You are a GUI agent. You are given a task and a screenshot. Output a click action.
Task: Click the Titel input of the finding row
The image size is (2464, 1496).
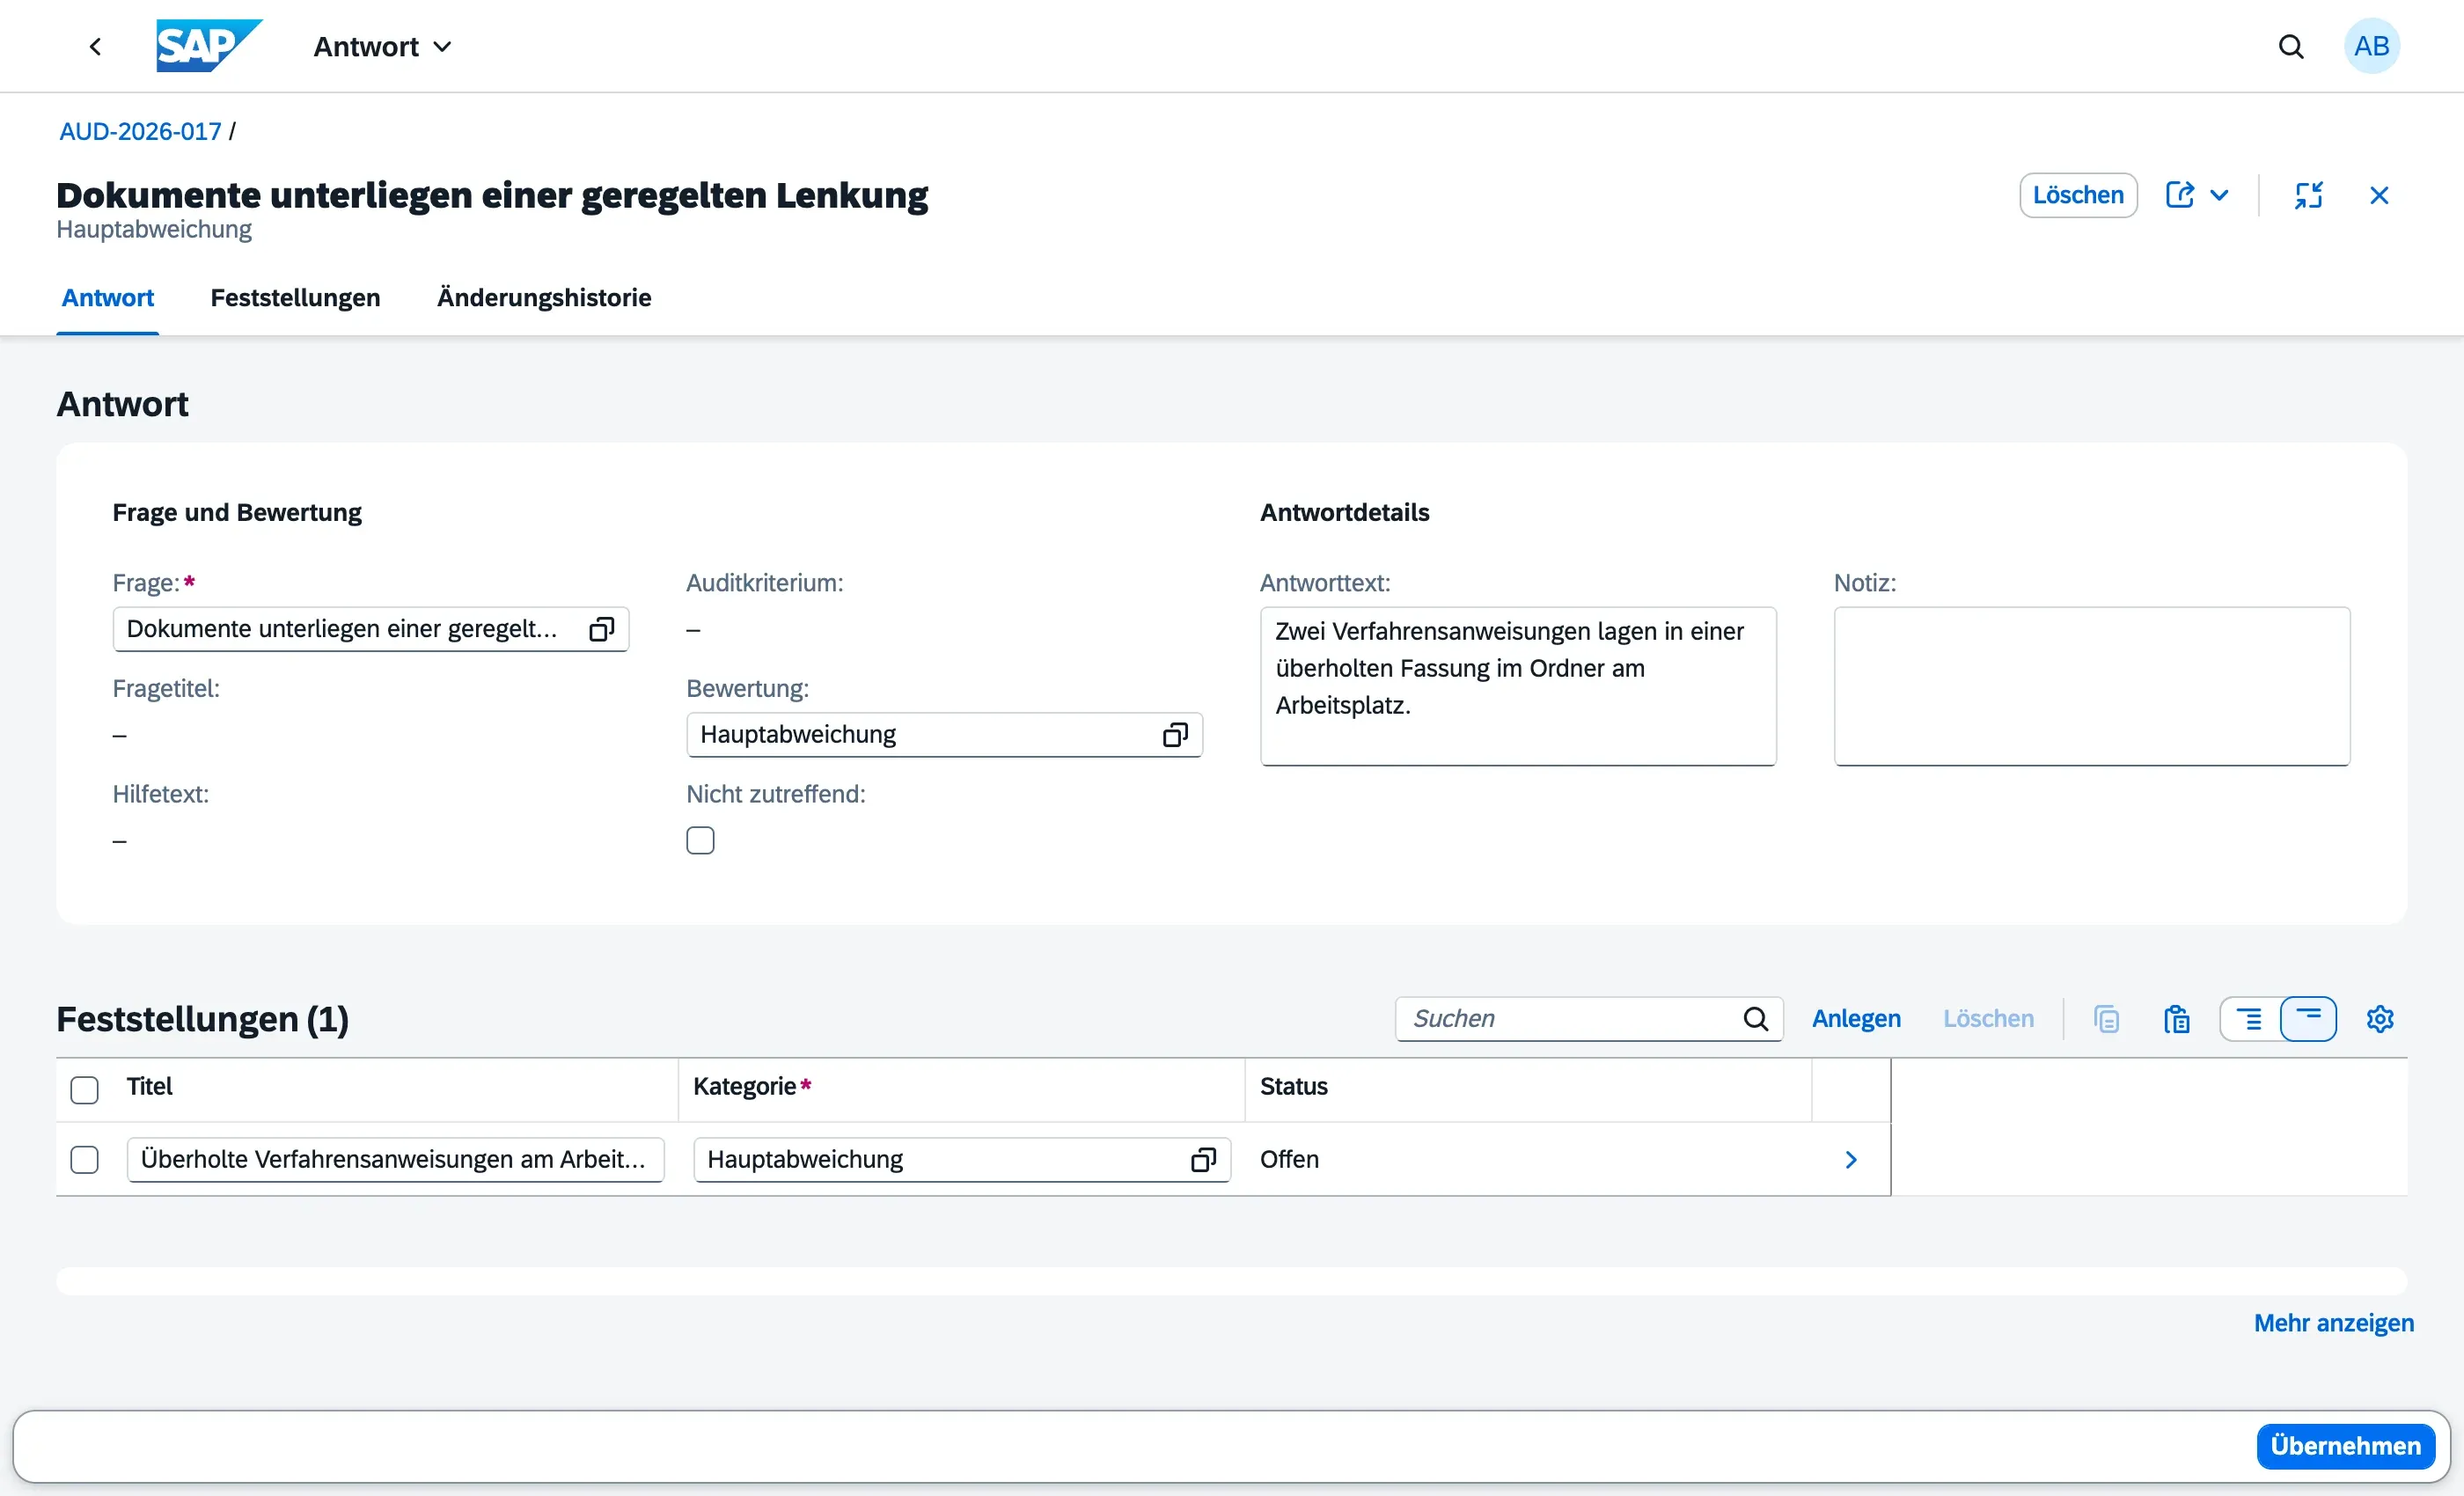(395, 1160)
